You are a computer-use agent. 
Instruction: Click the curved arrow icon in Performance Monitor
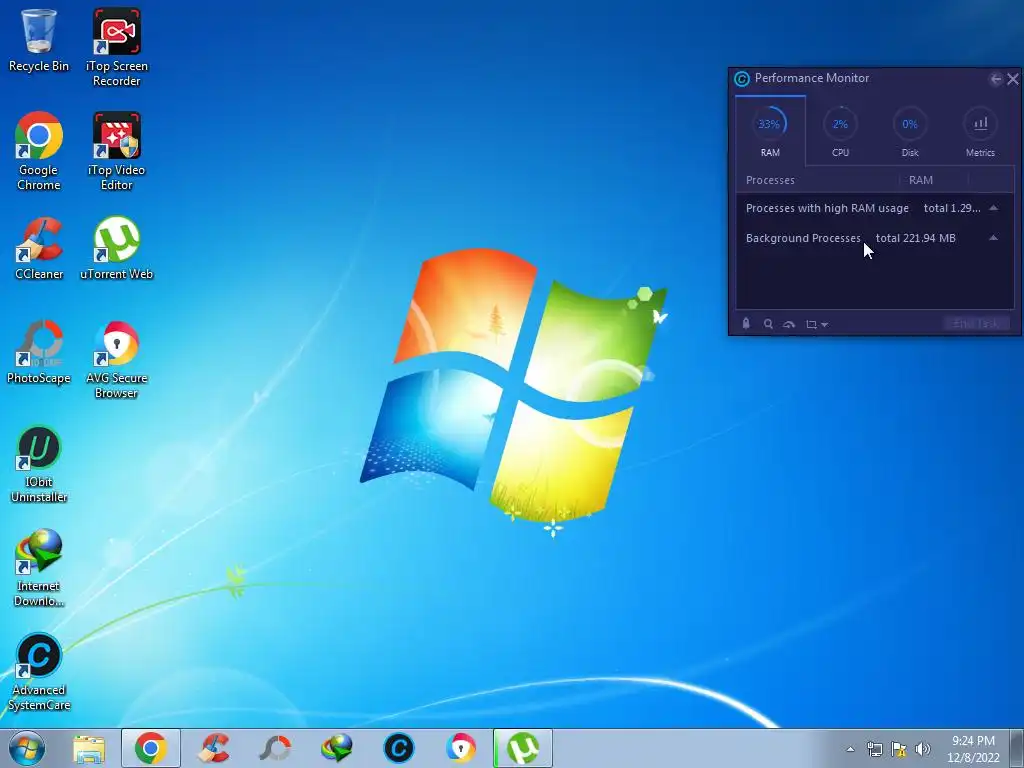point(789,325)
